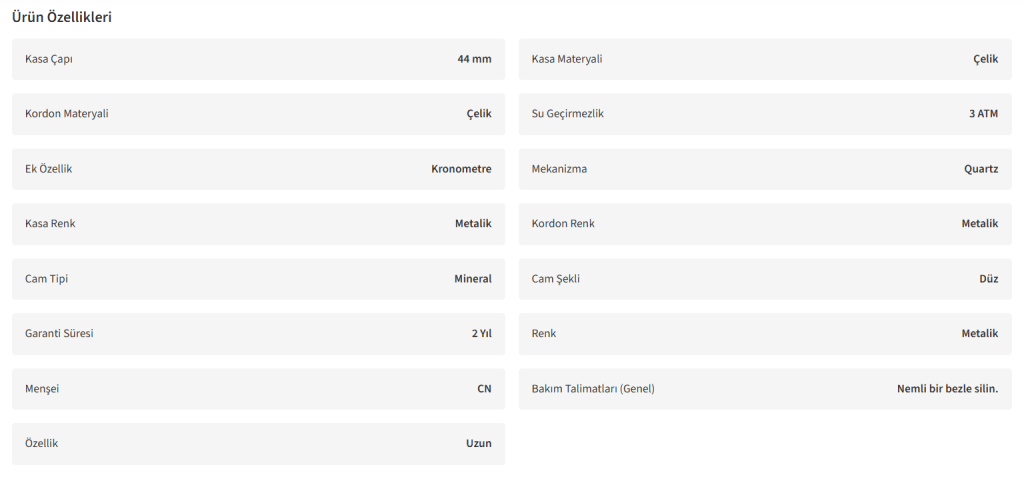Viewport: 1024px width, 481px height.
Task: Select the 3 ATM value
Action: [983, 114]
